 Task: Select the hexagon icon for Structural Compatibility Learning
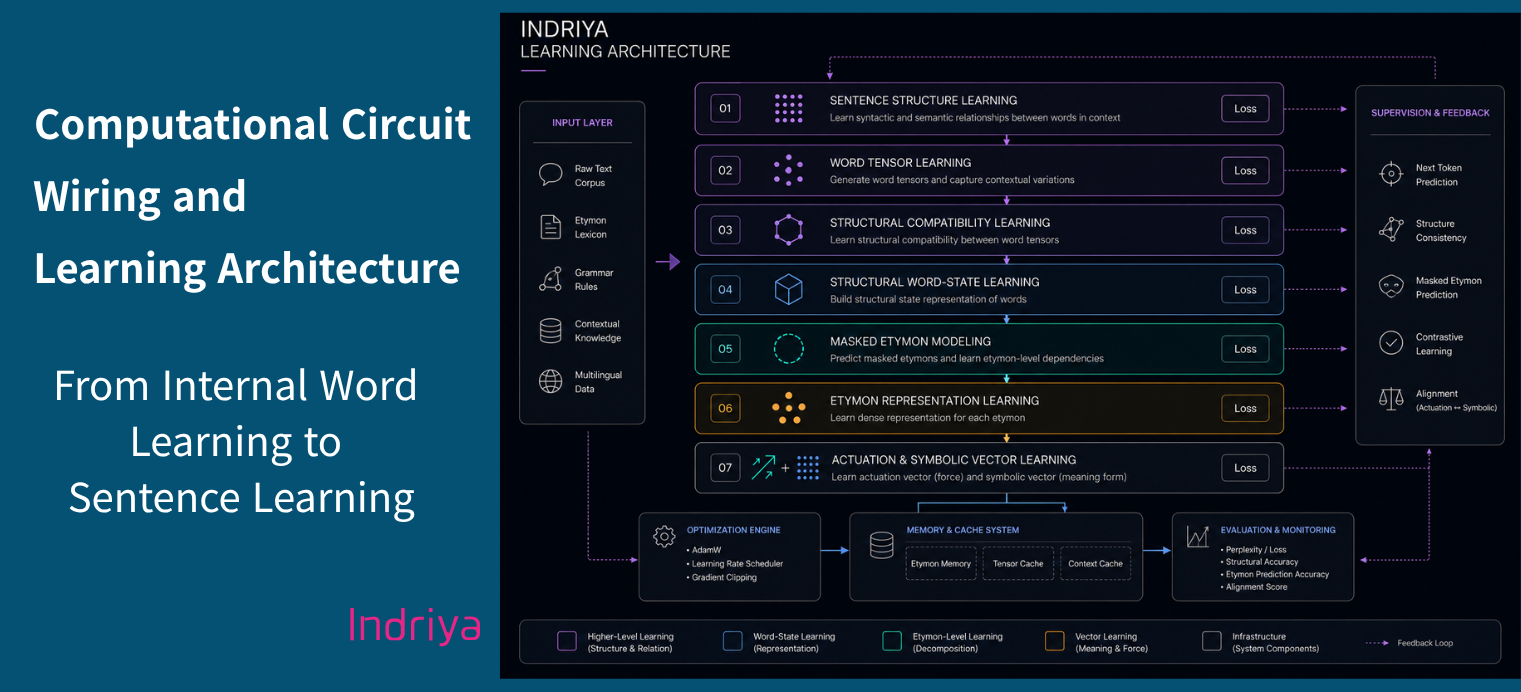[x=789, y=230]
